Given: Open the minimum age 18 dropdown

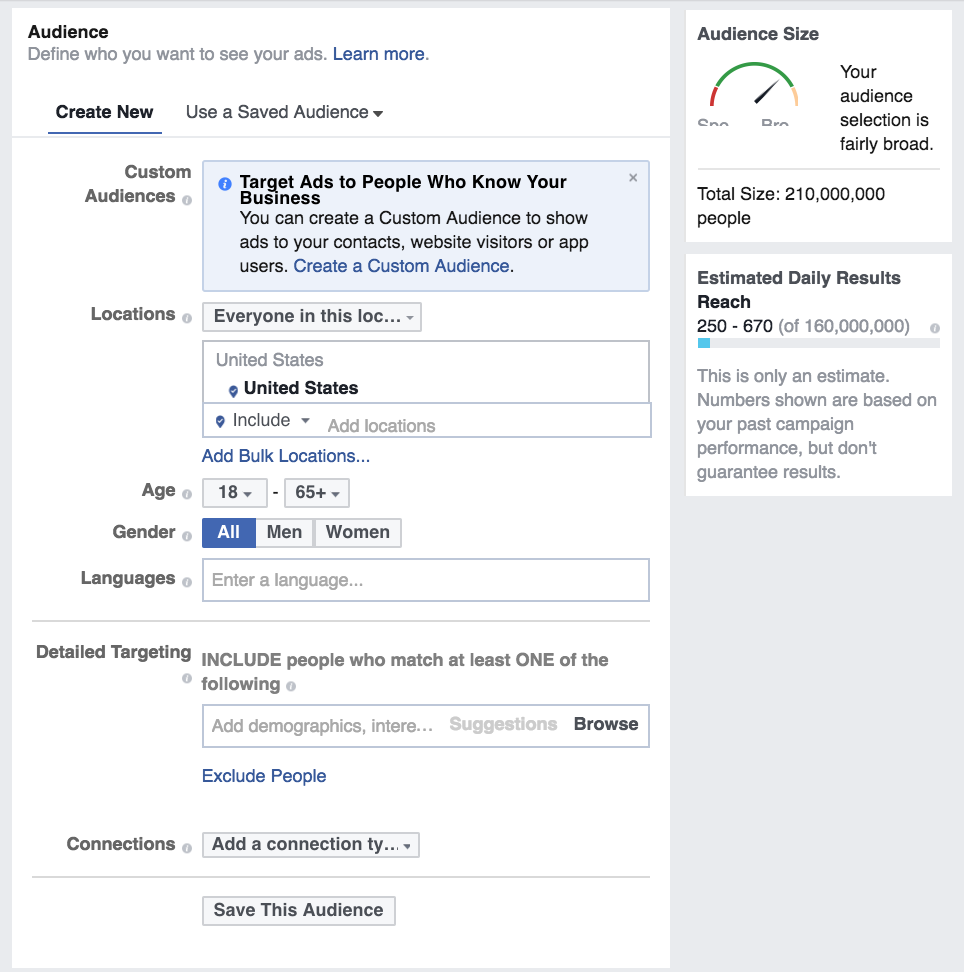Looking at the screenshot, I should [234, 493].
